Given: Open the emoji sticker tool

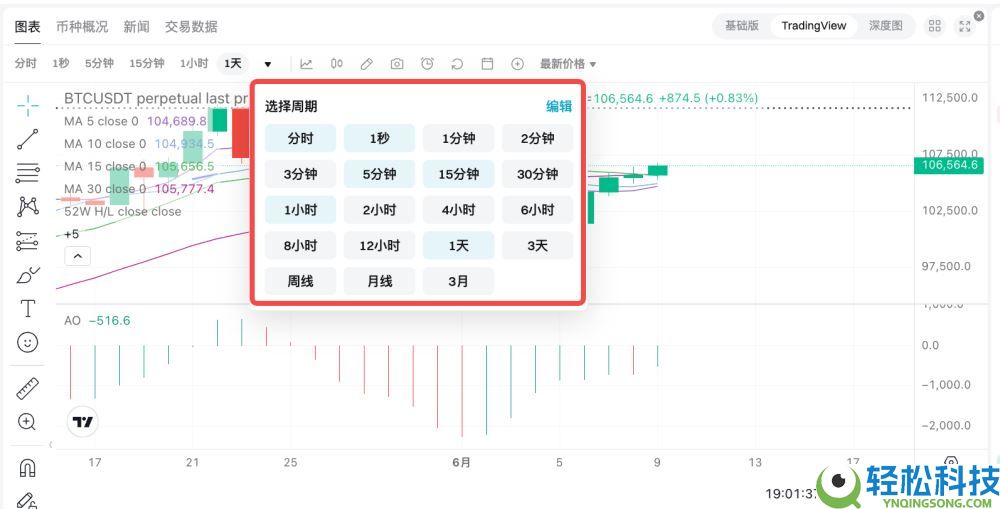Looking at the screenshot, I should [x=27, y=343].
